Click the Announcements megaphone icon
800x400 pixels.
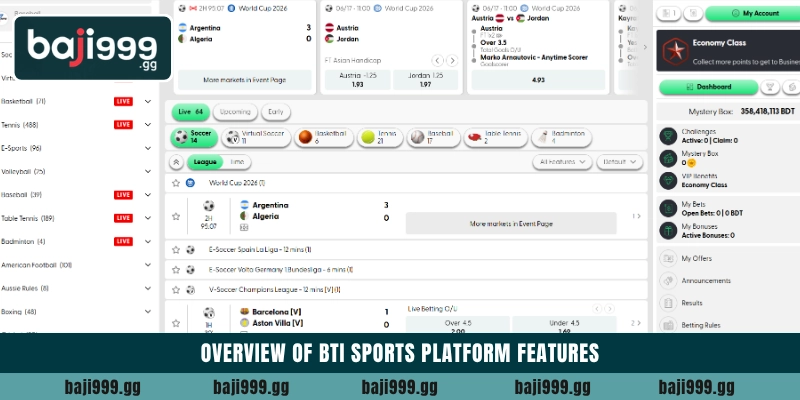click(x=668, y=281)
